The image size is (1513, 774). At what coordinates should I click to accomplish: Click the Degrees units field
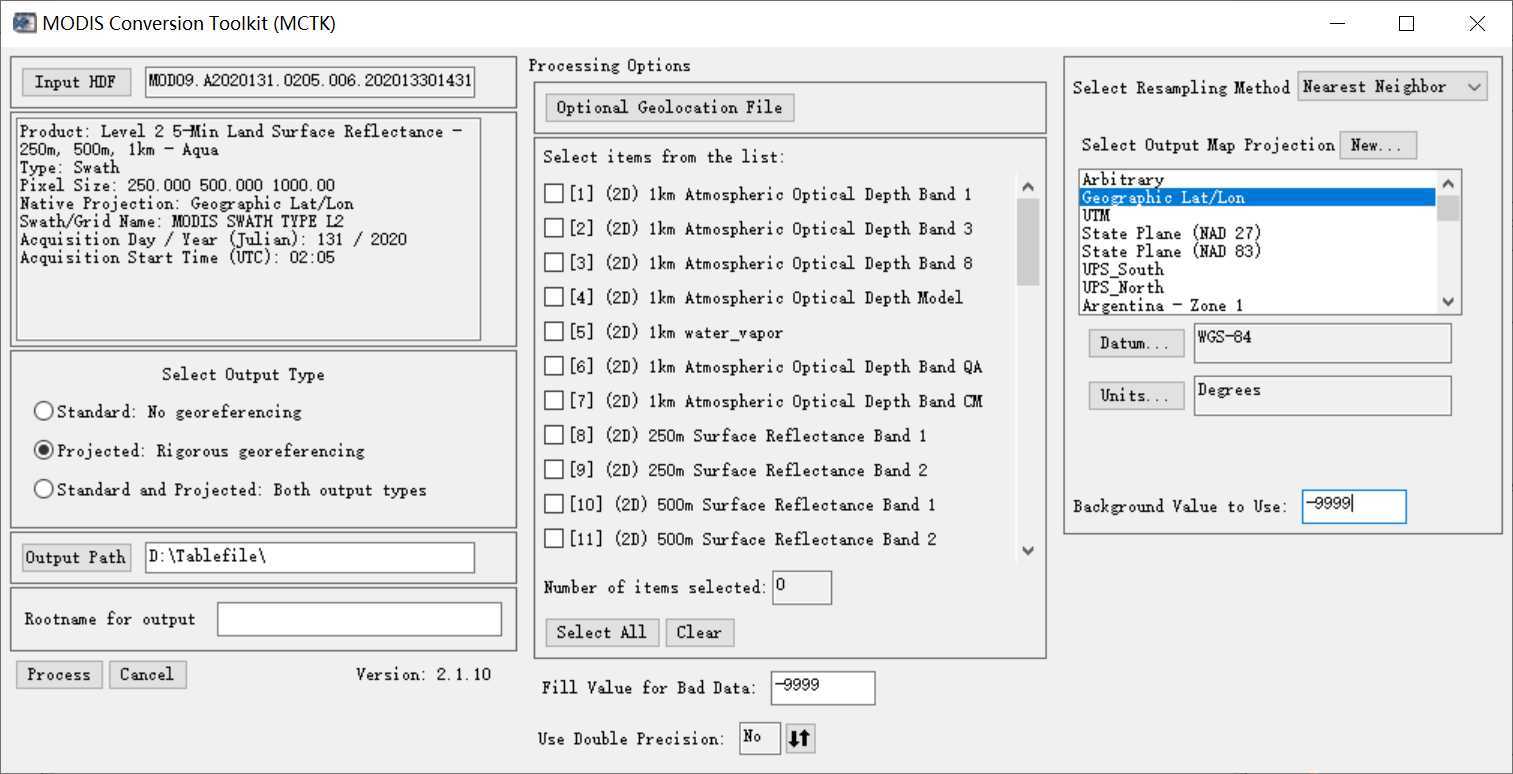(x=1322, y=396)
